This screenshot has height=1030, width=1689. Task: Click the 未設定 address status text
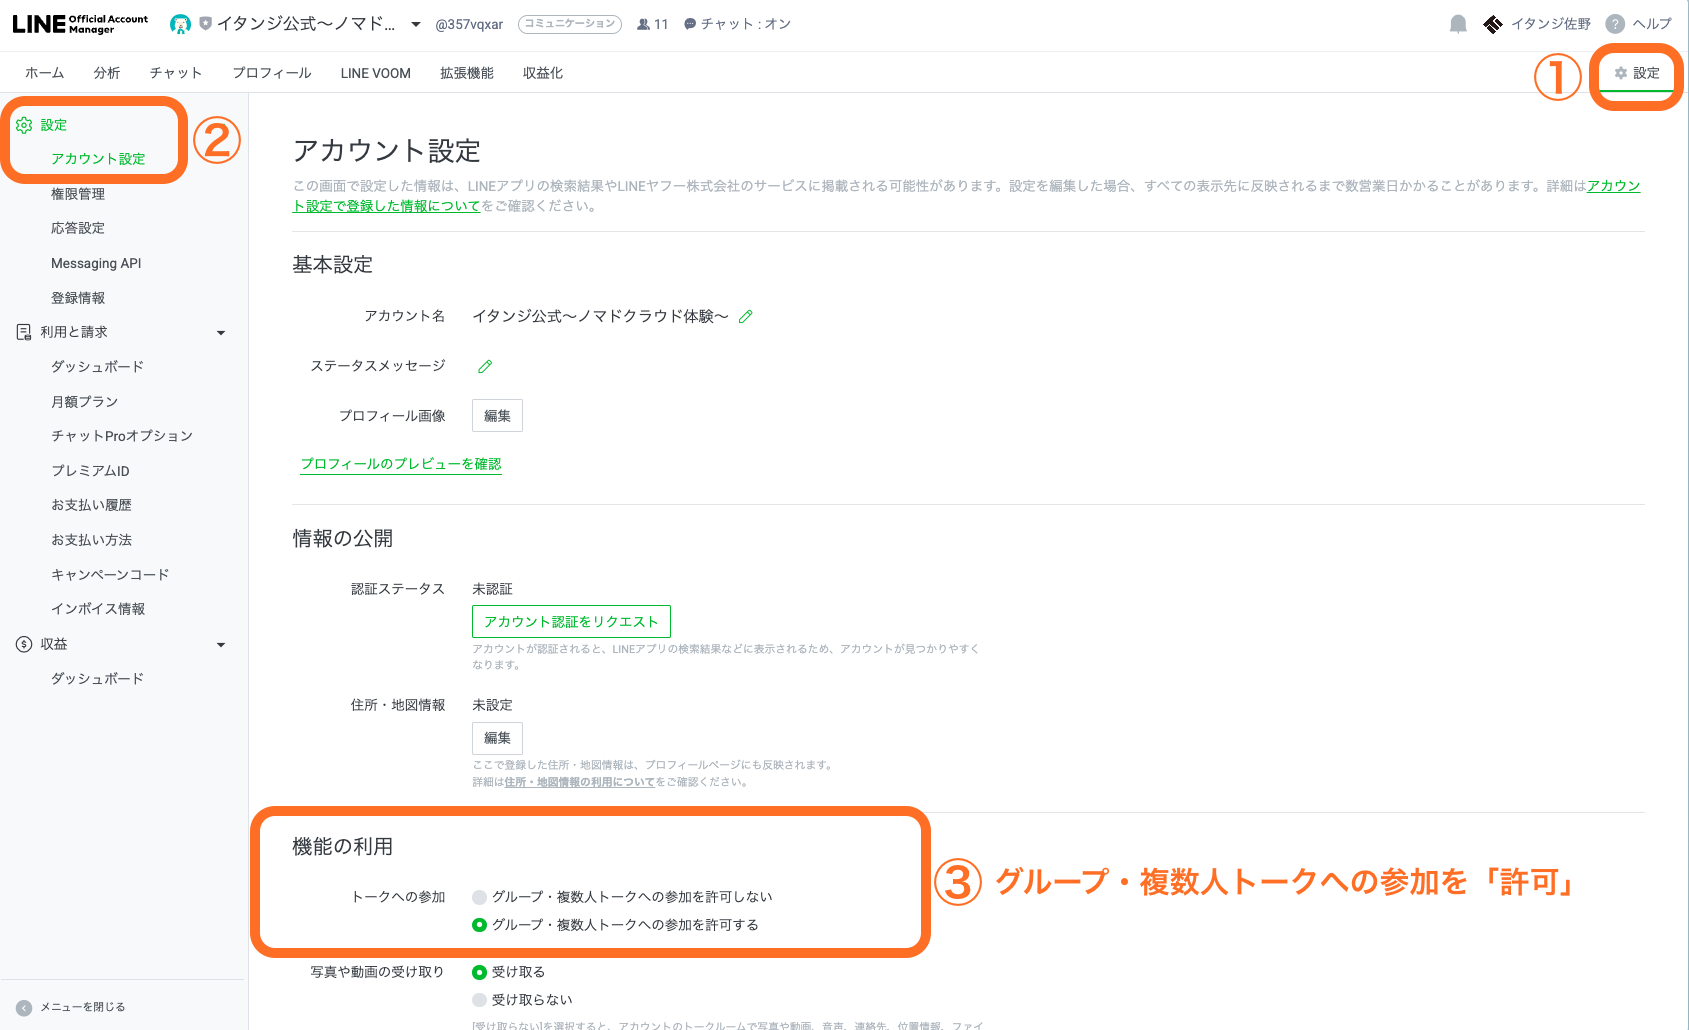point(492,705)
